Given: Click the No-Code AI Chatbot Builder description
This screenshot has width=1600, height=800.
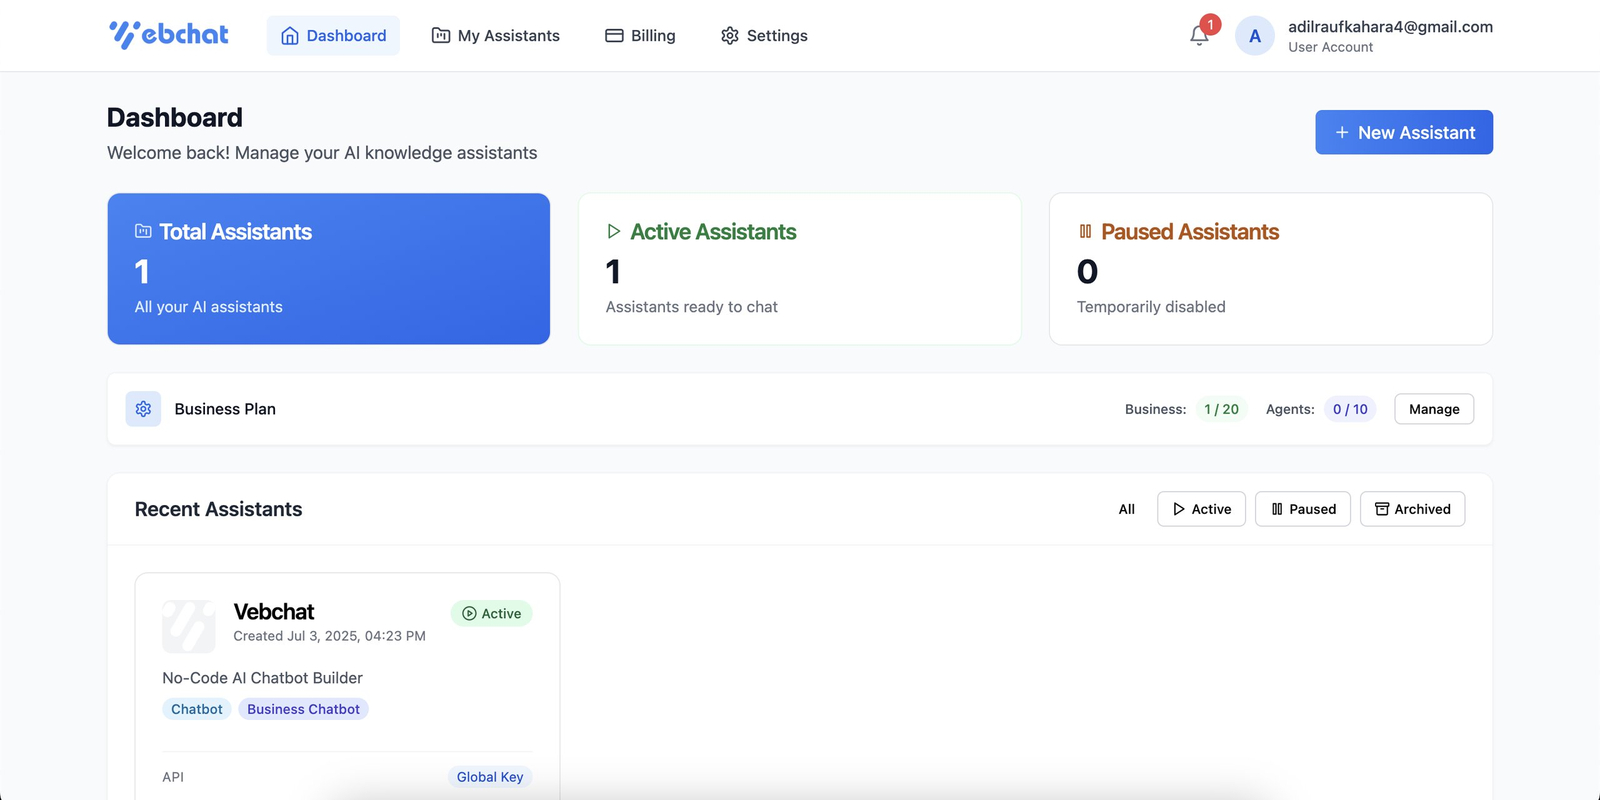Looking at the screenshot, I should [262, 678].
